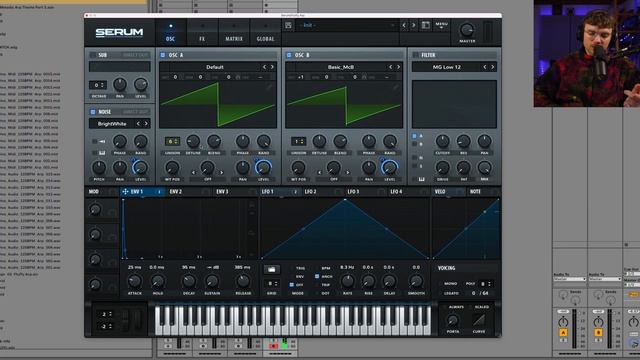The image size is (640, 360).
Task: Toggle the SUB oscillator on
Action: tap(93, 55)
